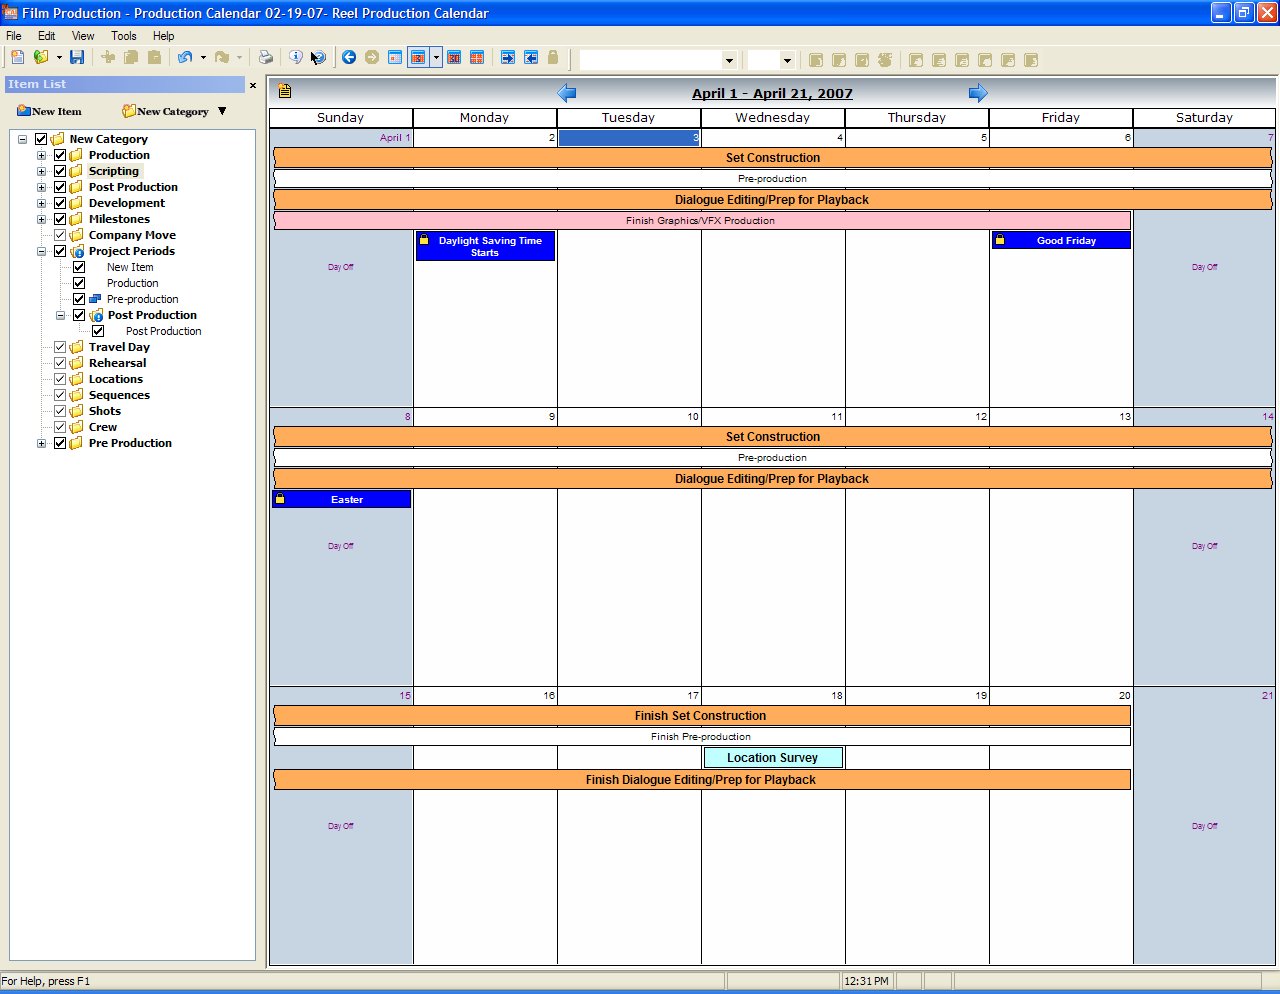Open the narrow empty combo box dropdown
Screen dimensions: 1280x994
point(787,60)
